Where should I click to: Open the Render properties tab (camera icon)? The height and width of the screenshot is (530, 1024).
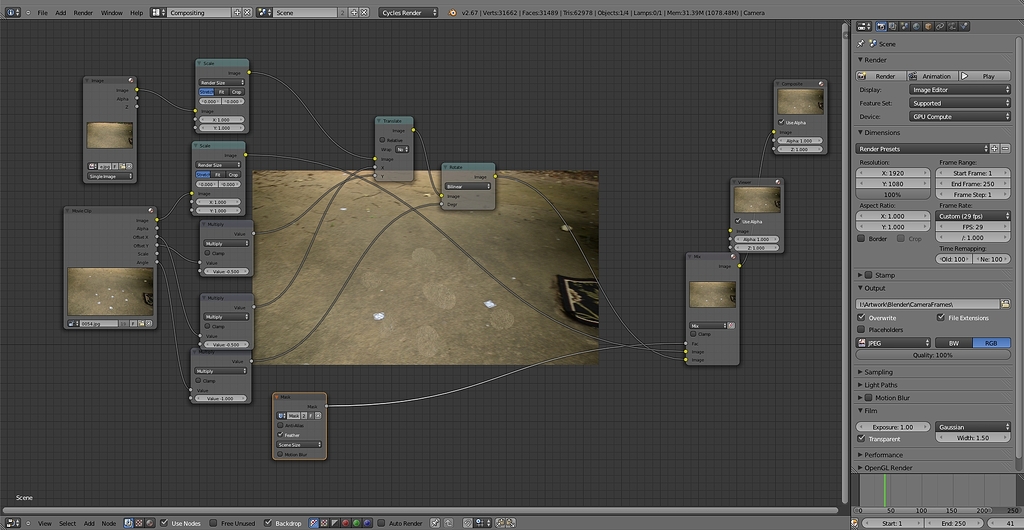(881, 26)
